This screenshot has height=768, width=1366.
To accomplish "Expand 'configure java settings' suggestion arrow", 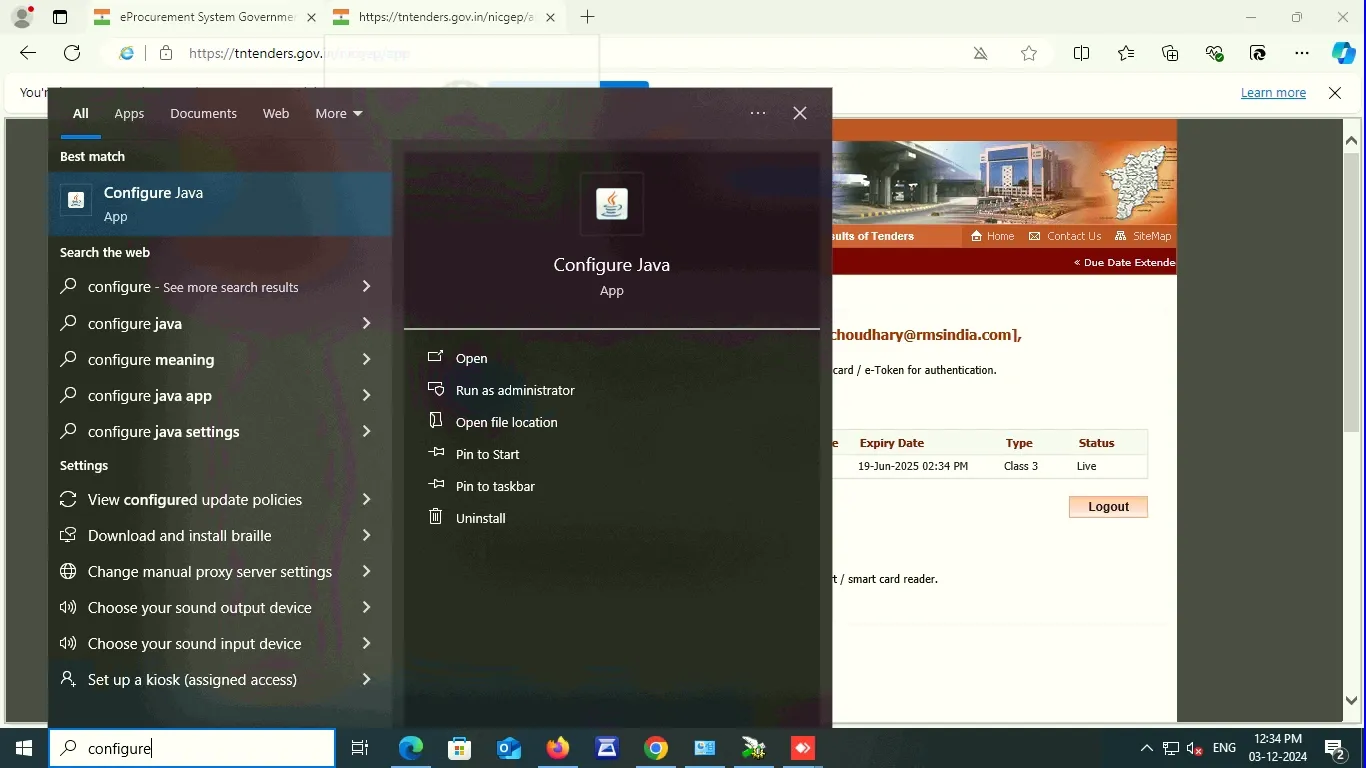I will [x=366, y=431].
